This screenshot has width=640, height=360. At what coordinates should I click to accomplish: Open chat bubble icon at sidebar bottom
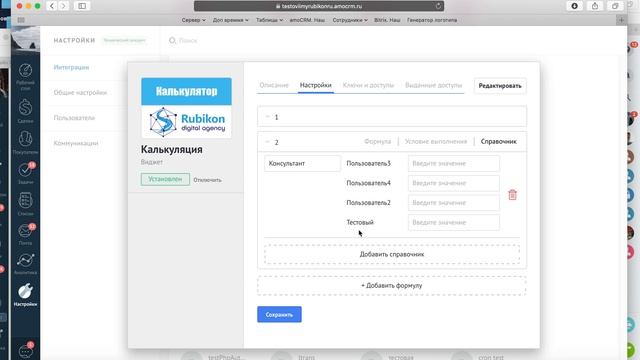coord(25,350)
